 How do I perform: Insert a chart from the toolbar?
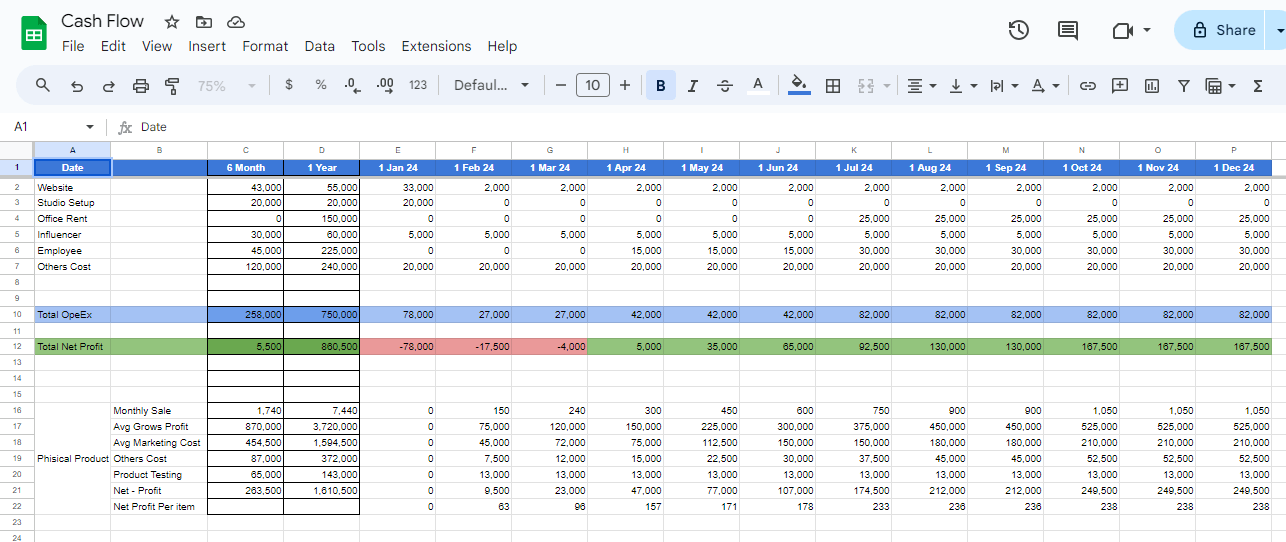coord(1152,86)
